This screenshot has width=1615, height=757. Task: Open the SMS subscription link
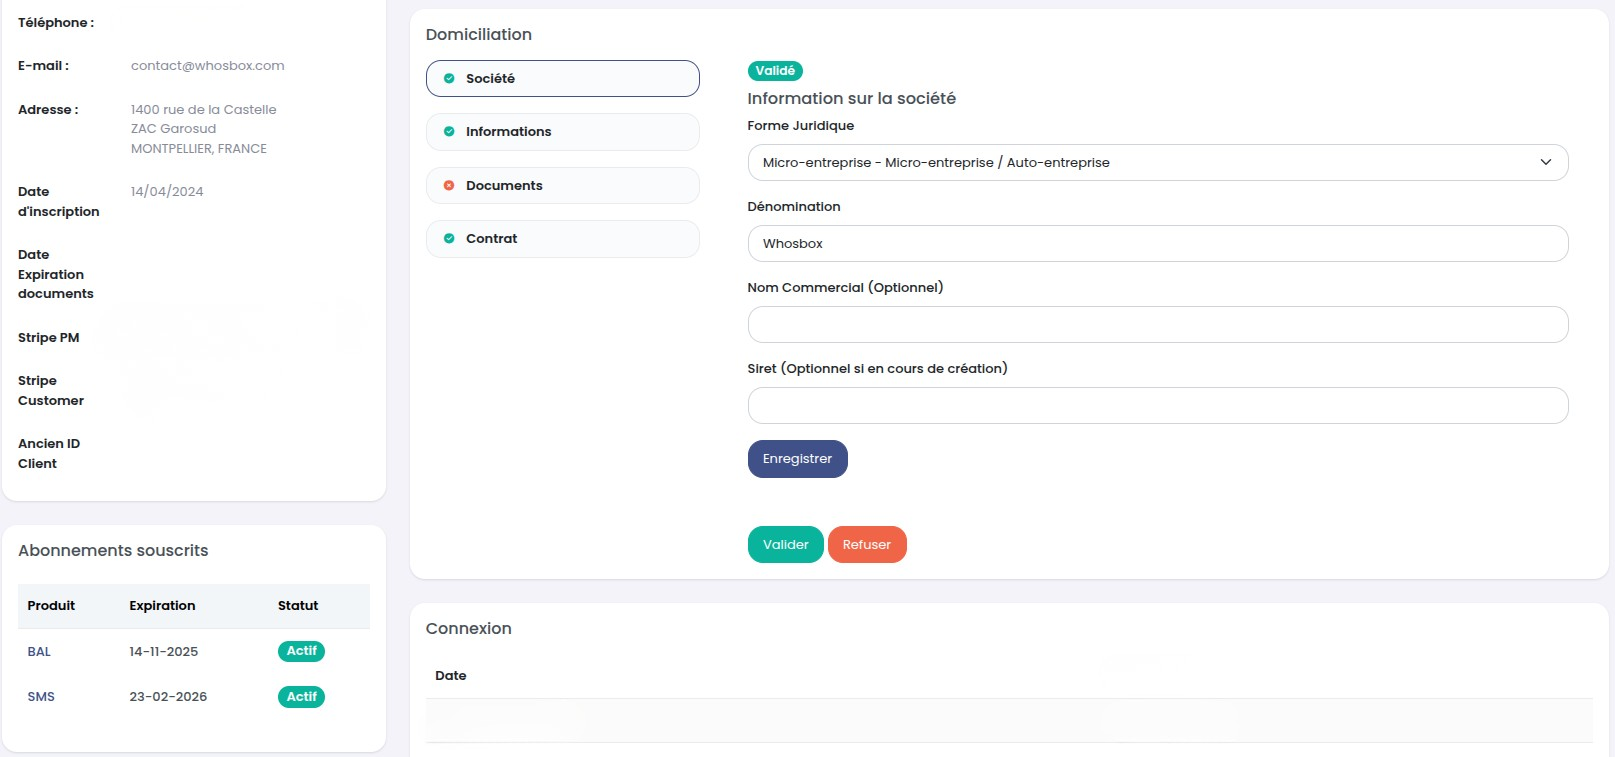(x=41, y=697)
